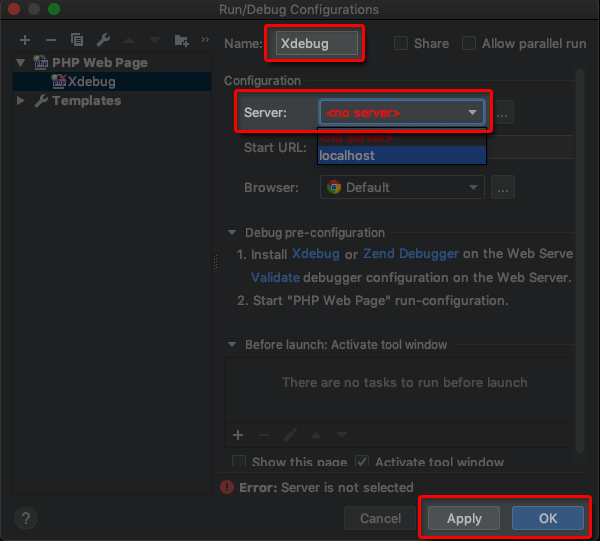
Task: Move configuration up arrow in toolbar
Action: pos(129,40)
